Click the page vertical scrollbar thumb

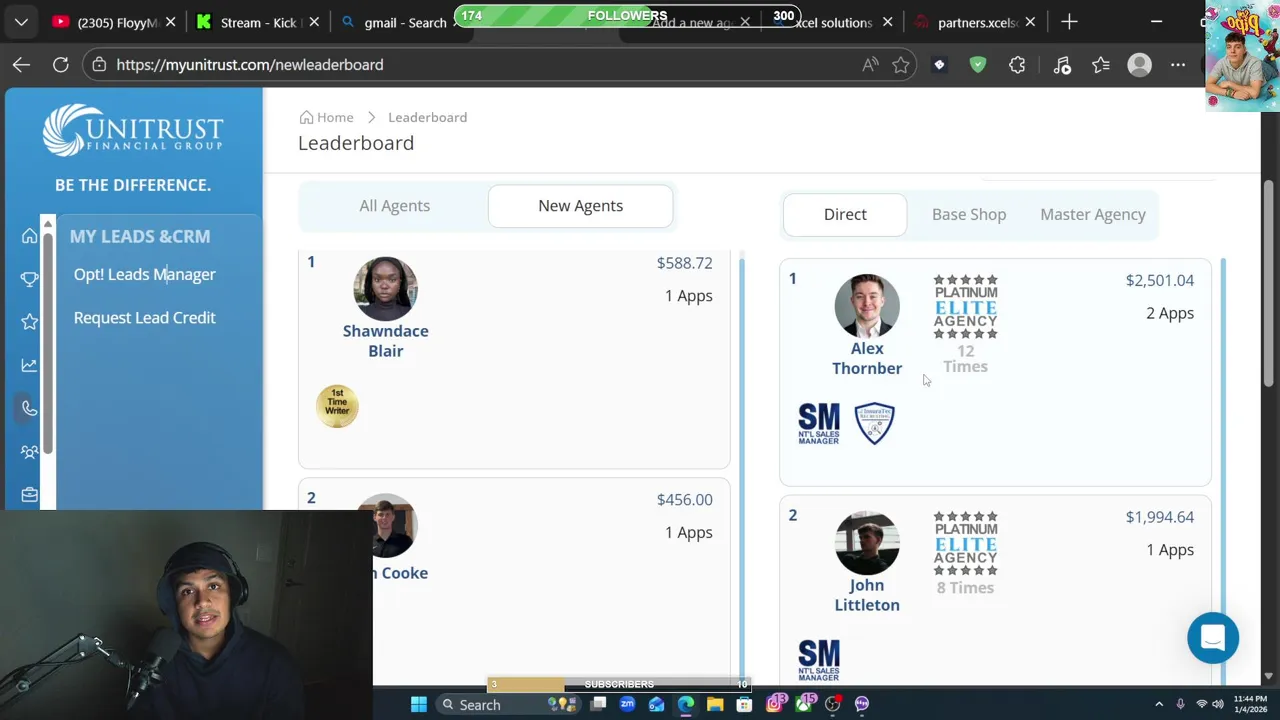click(x=1269, y=285)
